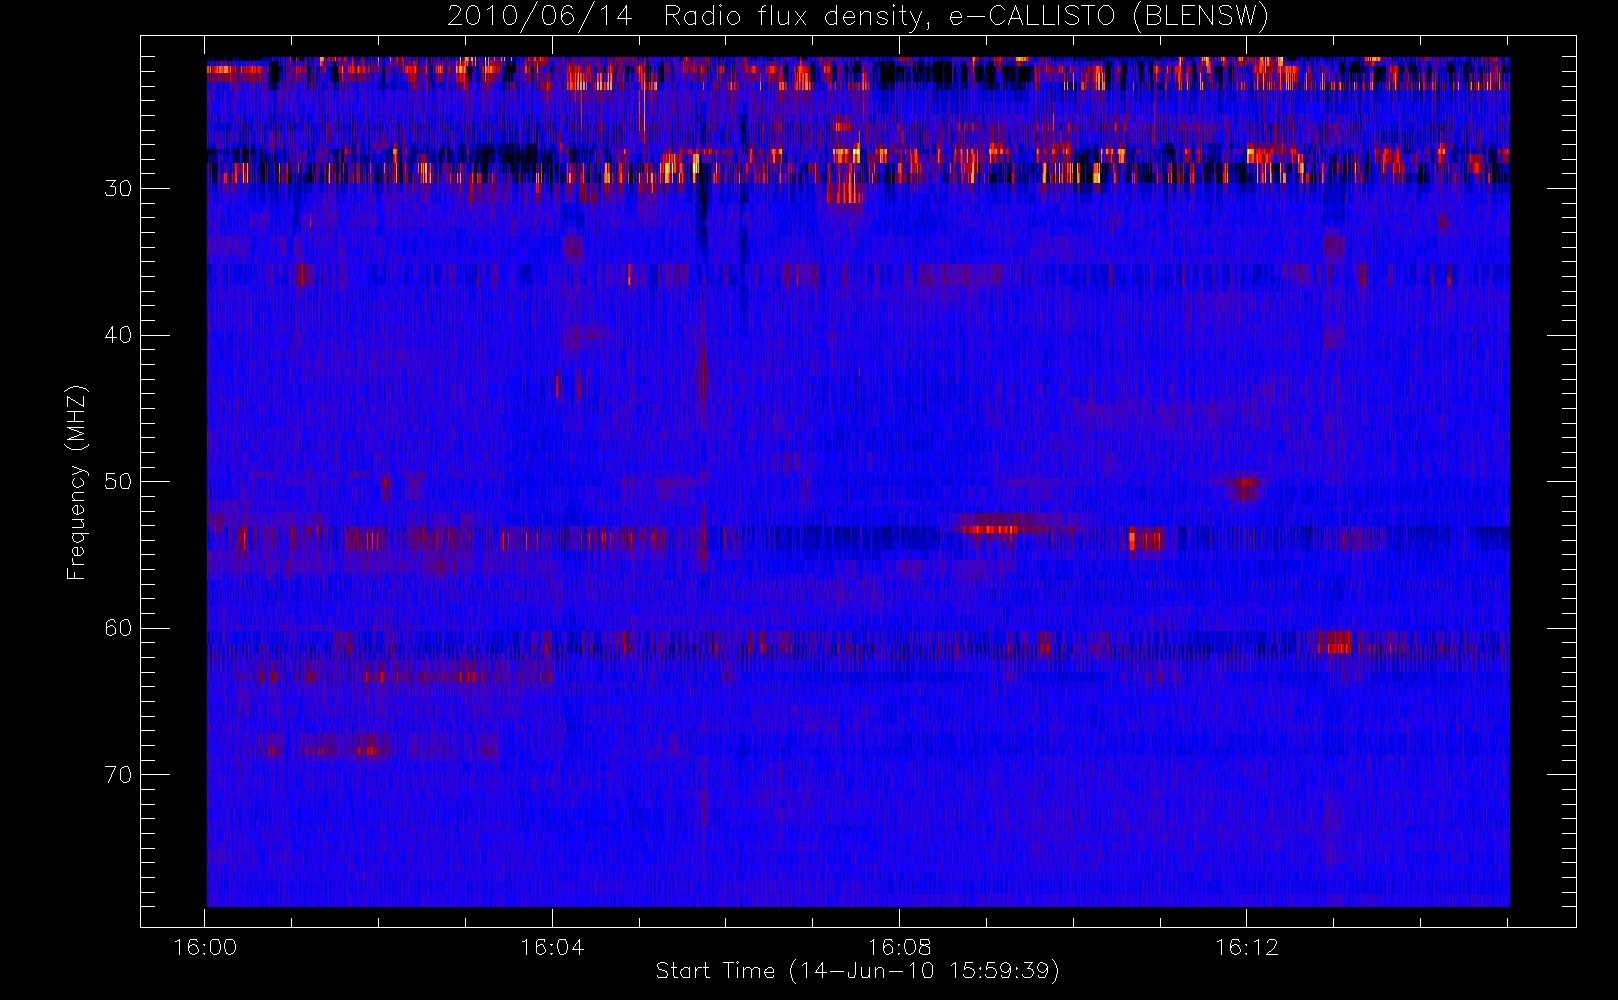Click the '40' frequency tick label

pos(118,335)
